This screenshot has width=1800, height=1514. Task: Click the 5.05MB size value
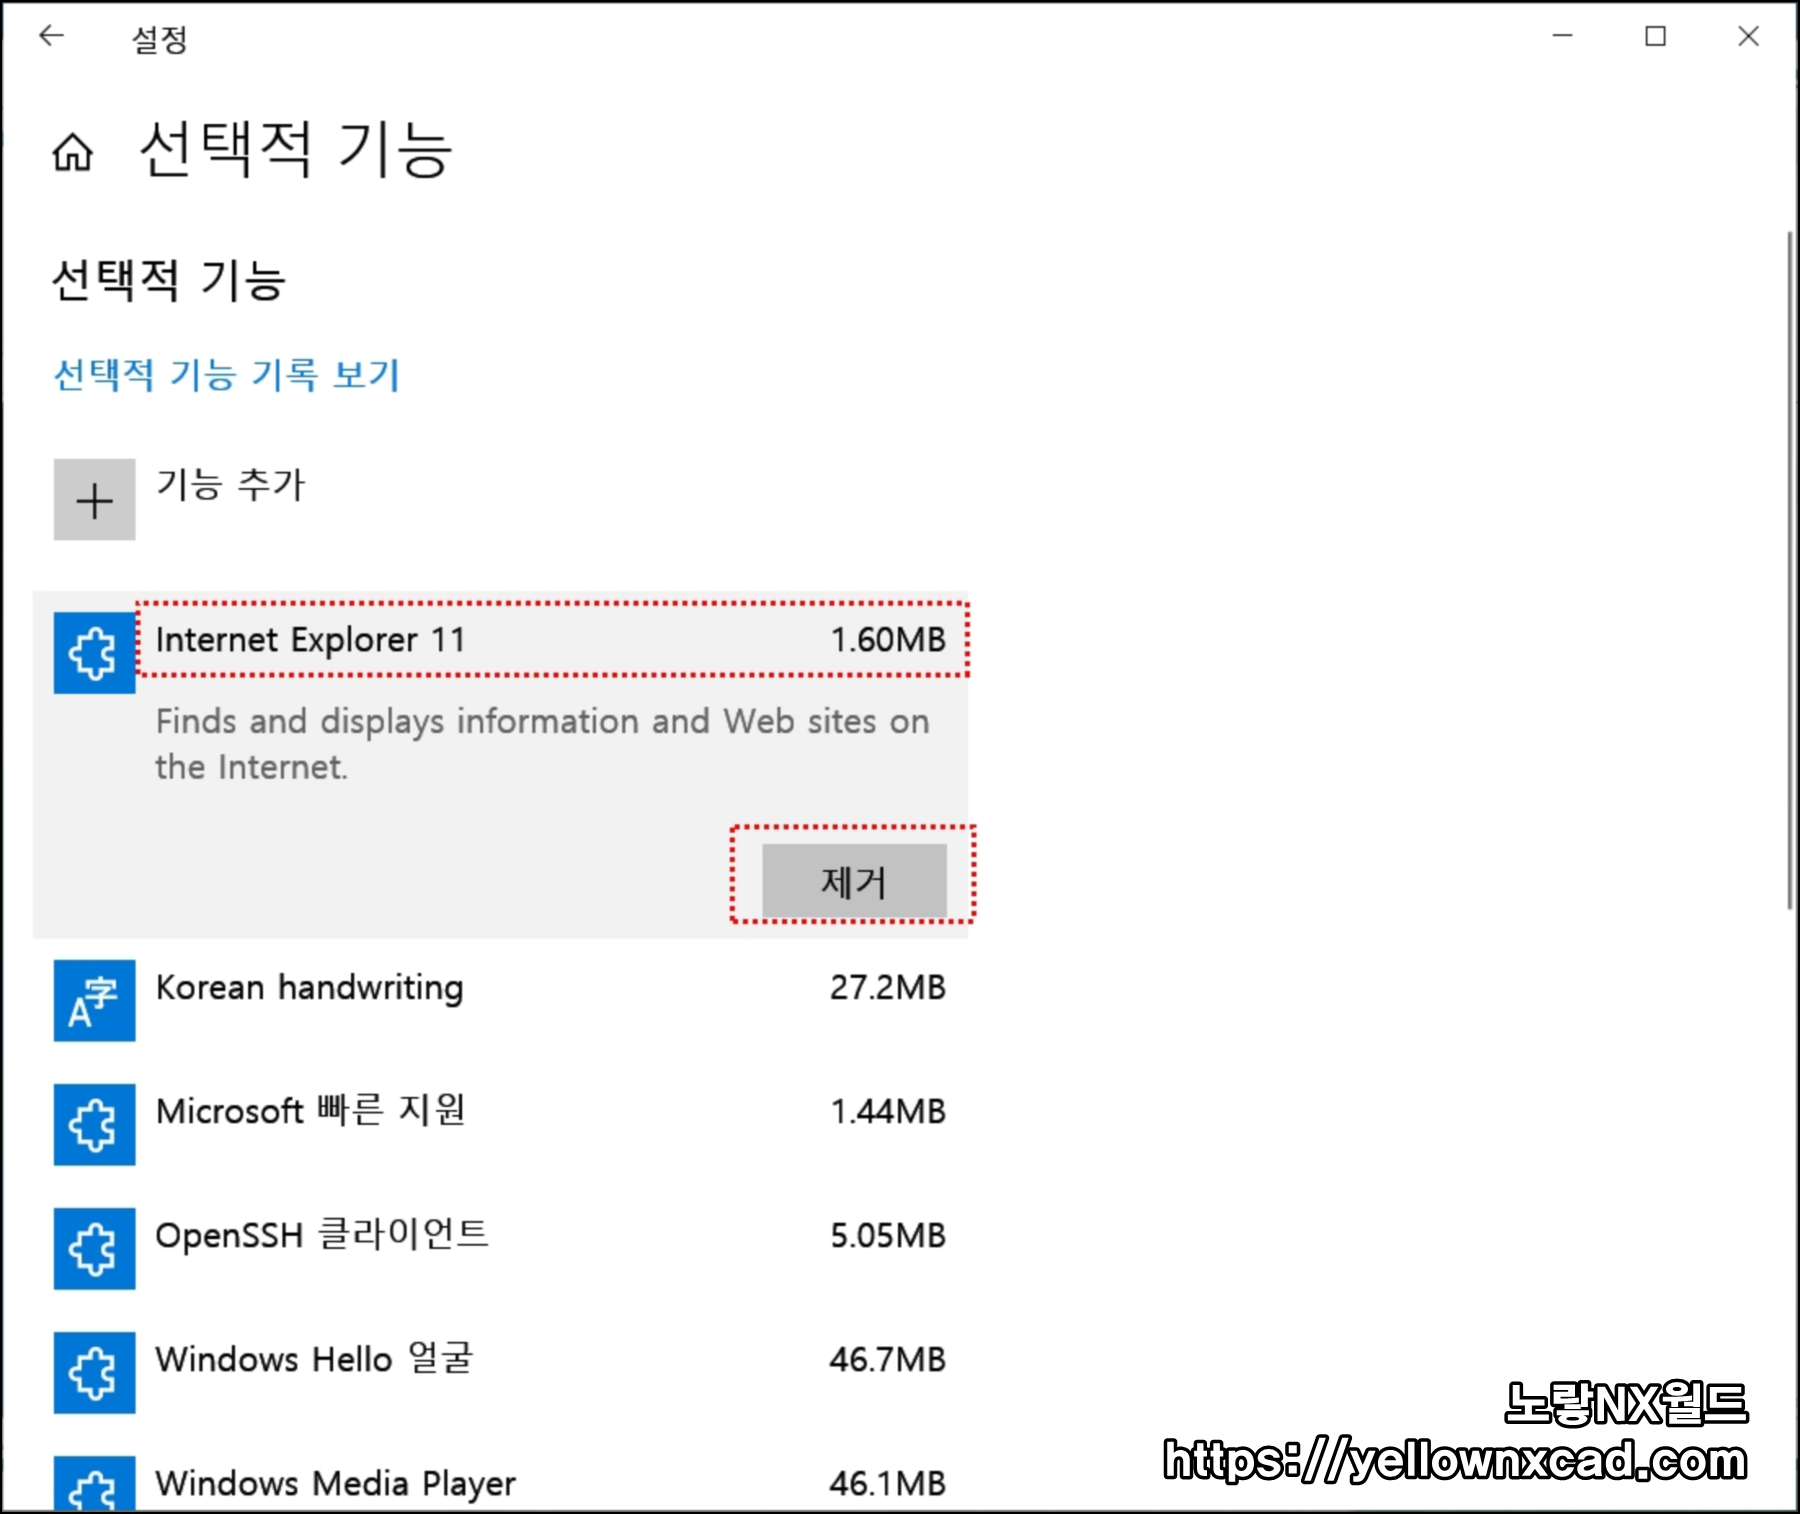point(888,1236)
